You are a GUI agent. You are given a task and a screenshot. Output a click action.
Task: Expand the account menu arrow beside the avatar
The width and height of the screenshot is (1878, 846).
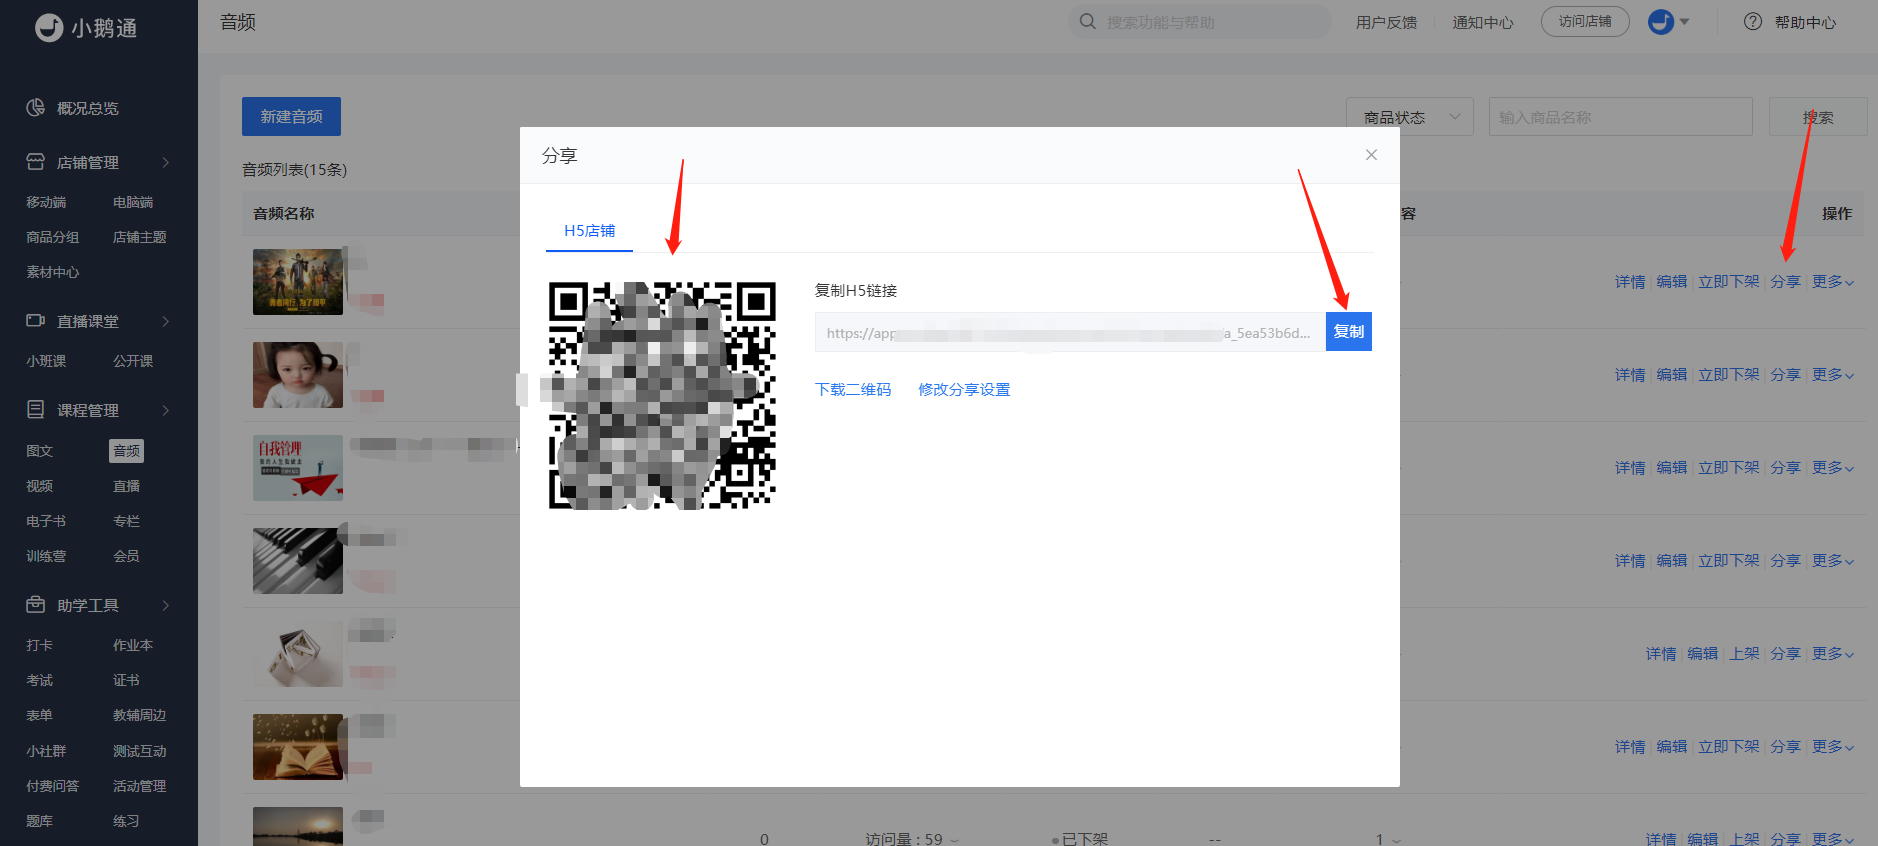pyautogui.click(x=1684, y=21)
